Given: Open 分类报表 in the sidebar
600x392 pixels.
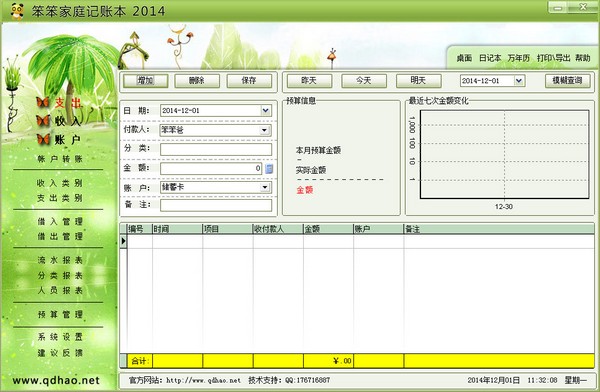Looking at the screenshot, I should pyautogui.click(x=60, y=275).
